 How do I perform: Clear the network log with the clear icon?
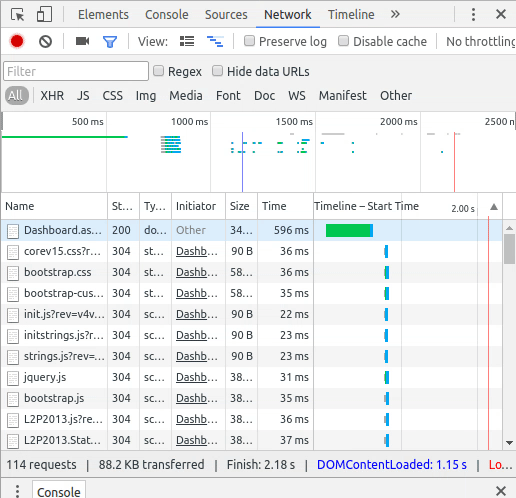click(x=45, y=41)
